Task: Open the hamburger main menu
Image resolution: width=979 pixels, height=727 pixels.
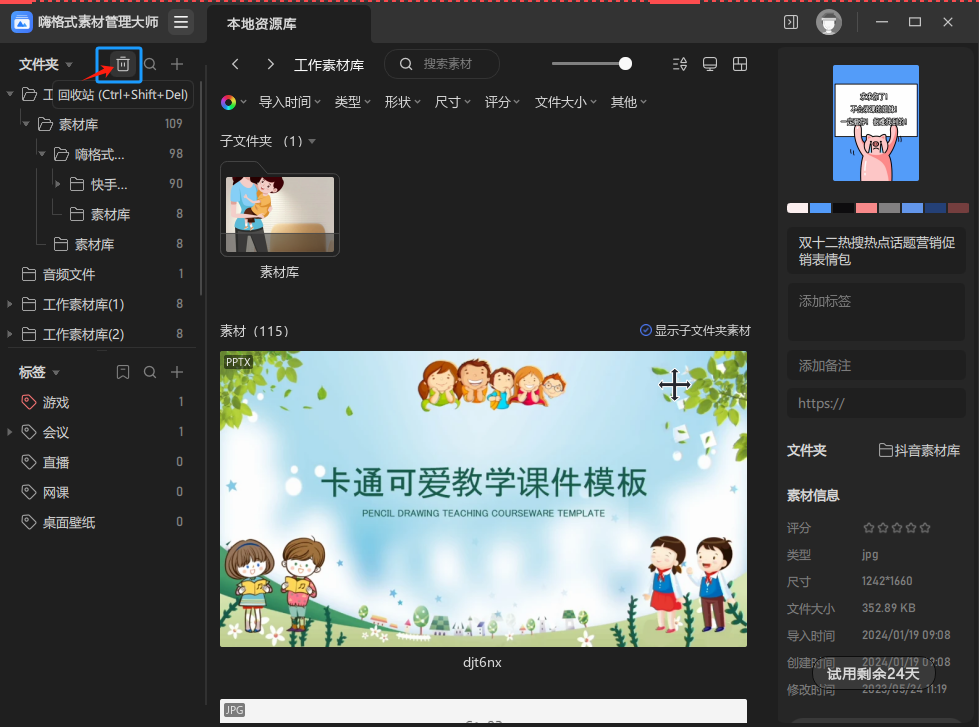Action: pos(181,22)
